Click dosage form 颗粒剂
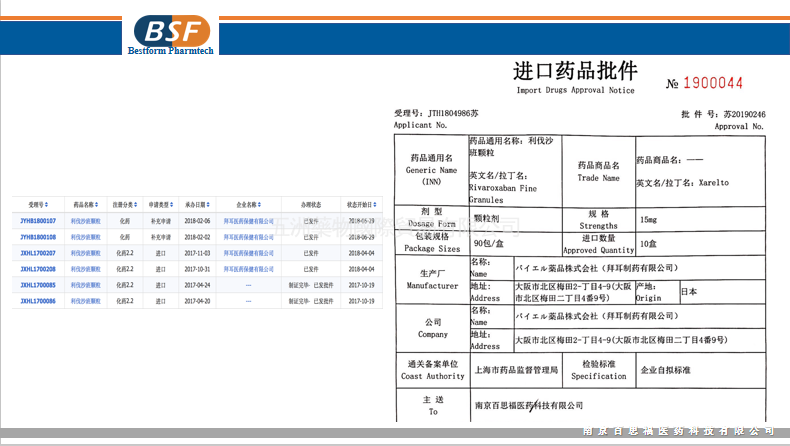This screenshot has width=790, height=446. pyautogui.click(x=487, y=218)
